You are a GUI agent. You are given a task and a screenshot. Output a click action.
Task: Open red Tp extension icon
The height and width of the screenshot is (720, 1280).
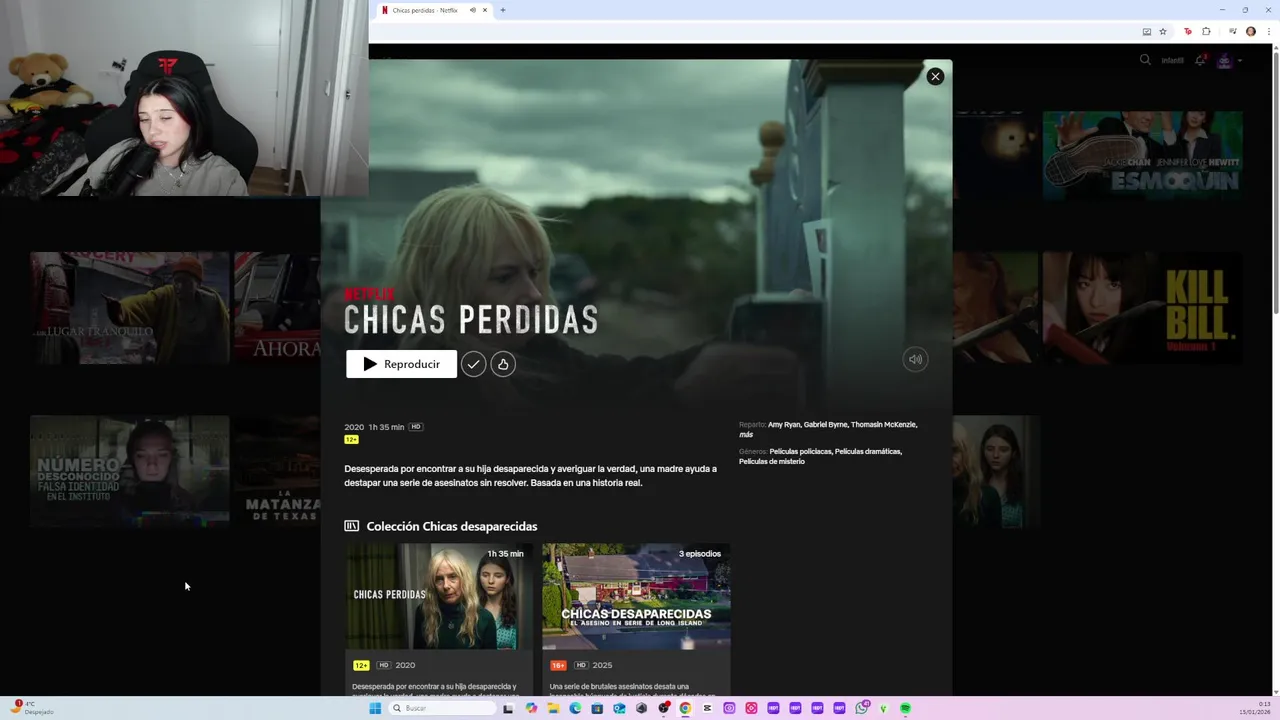pos(1188,31)
